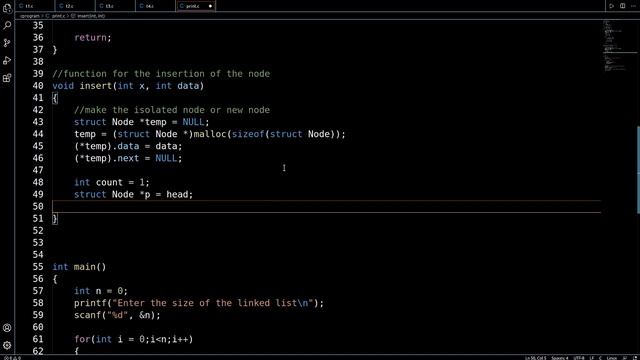Click the for loop on line 61
640x360 pixels.
[x=133, y=339]
